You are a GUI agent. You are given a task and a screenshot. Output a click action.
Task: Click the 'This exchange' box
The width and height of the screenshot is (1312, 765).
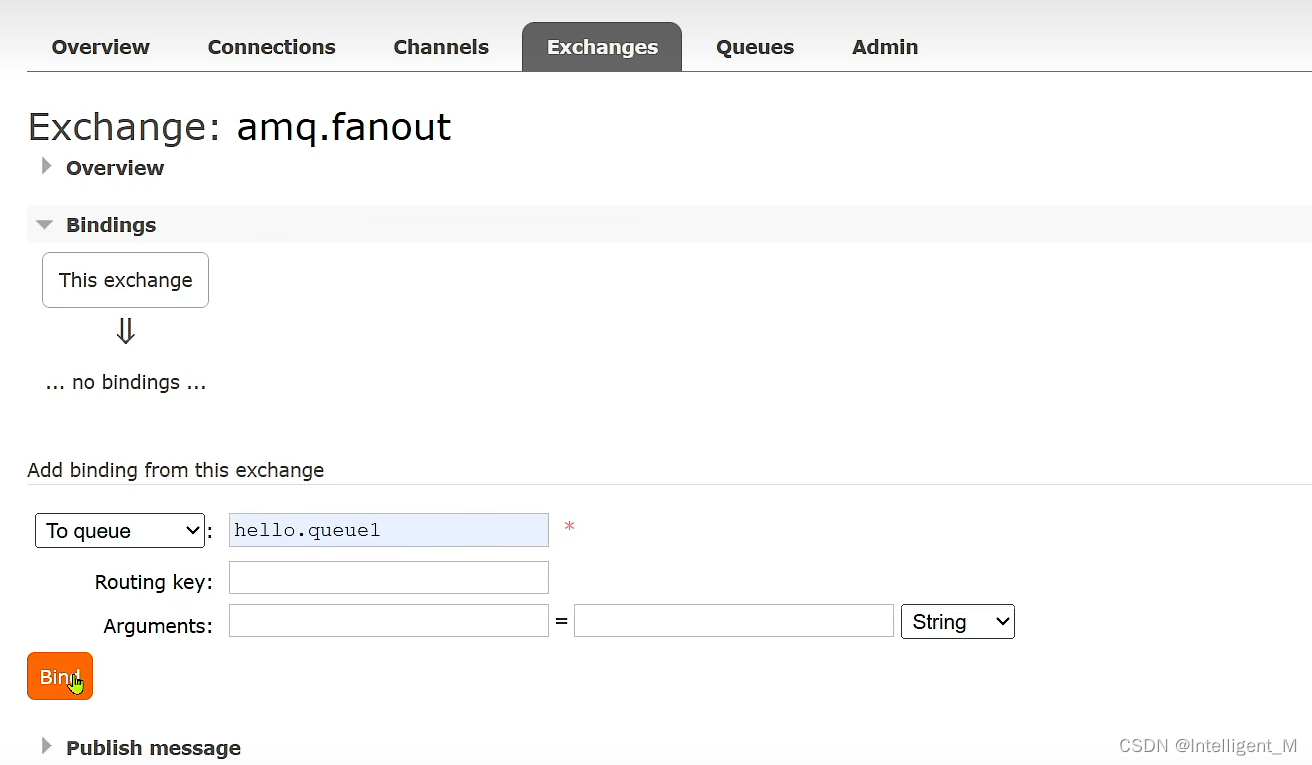[x=125, y=280]
